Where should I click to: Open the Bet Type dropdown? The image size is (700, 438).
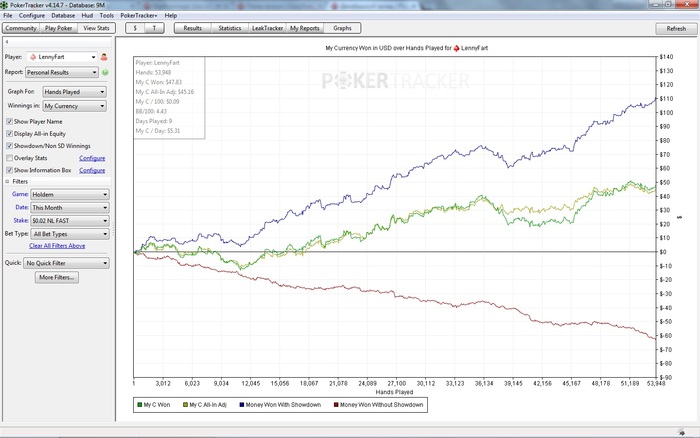(x=70, y=234)
